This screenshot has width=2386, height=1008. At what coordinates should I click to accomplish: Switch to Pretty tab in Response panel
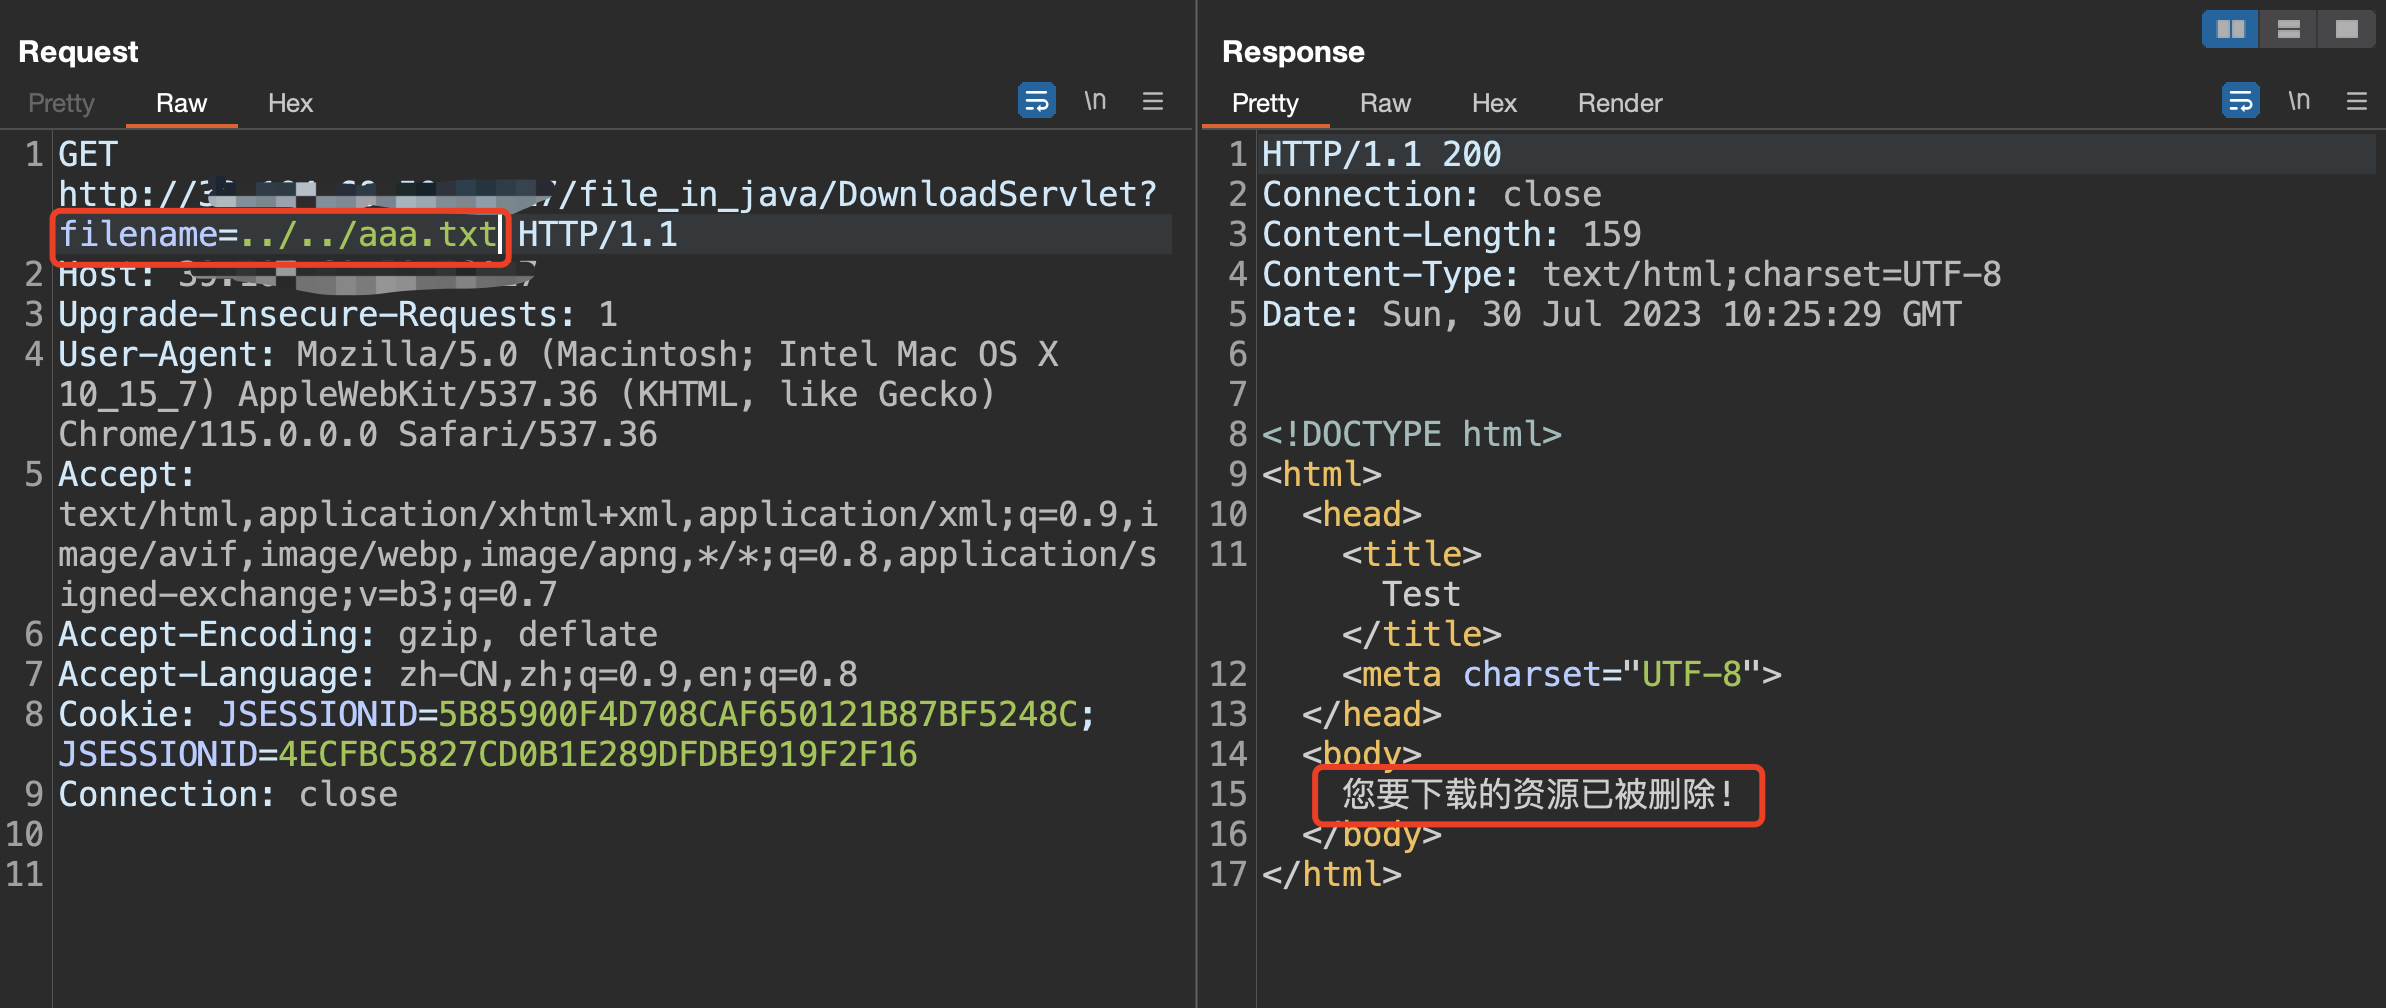point(1265,103)
